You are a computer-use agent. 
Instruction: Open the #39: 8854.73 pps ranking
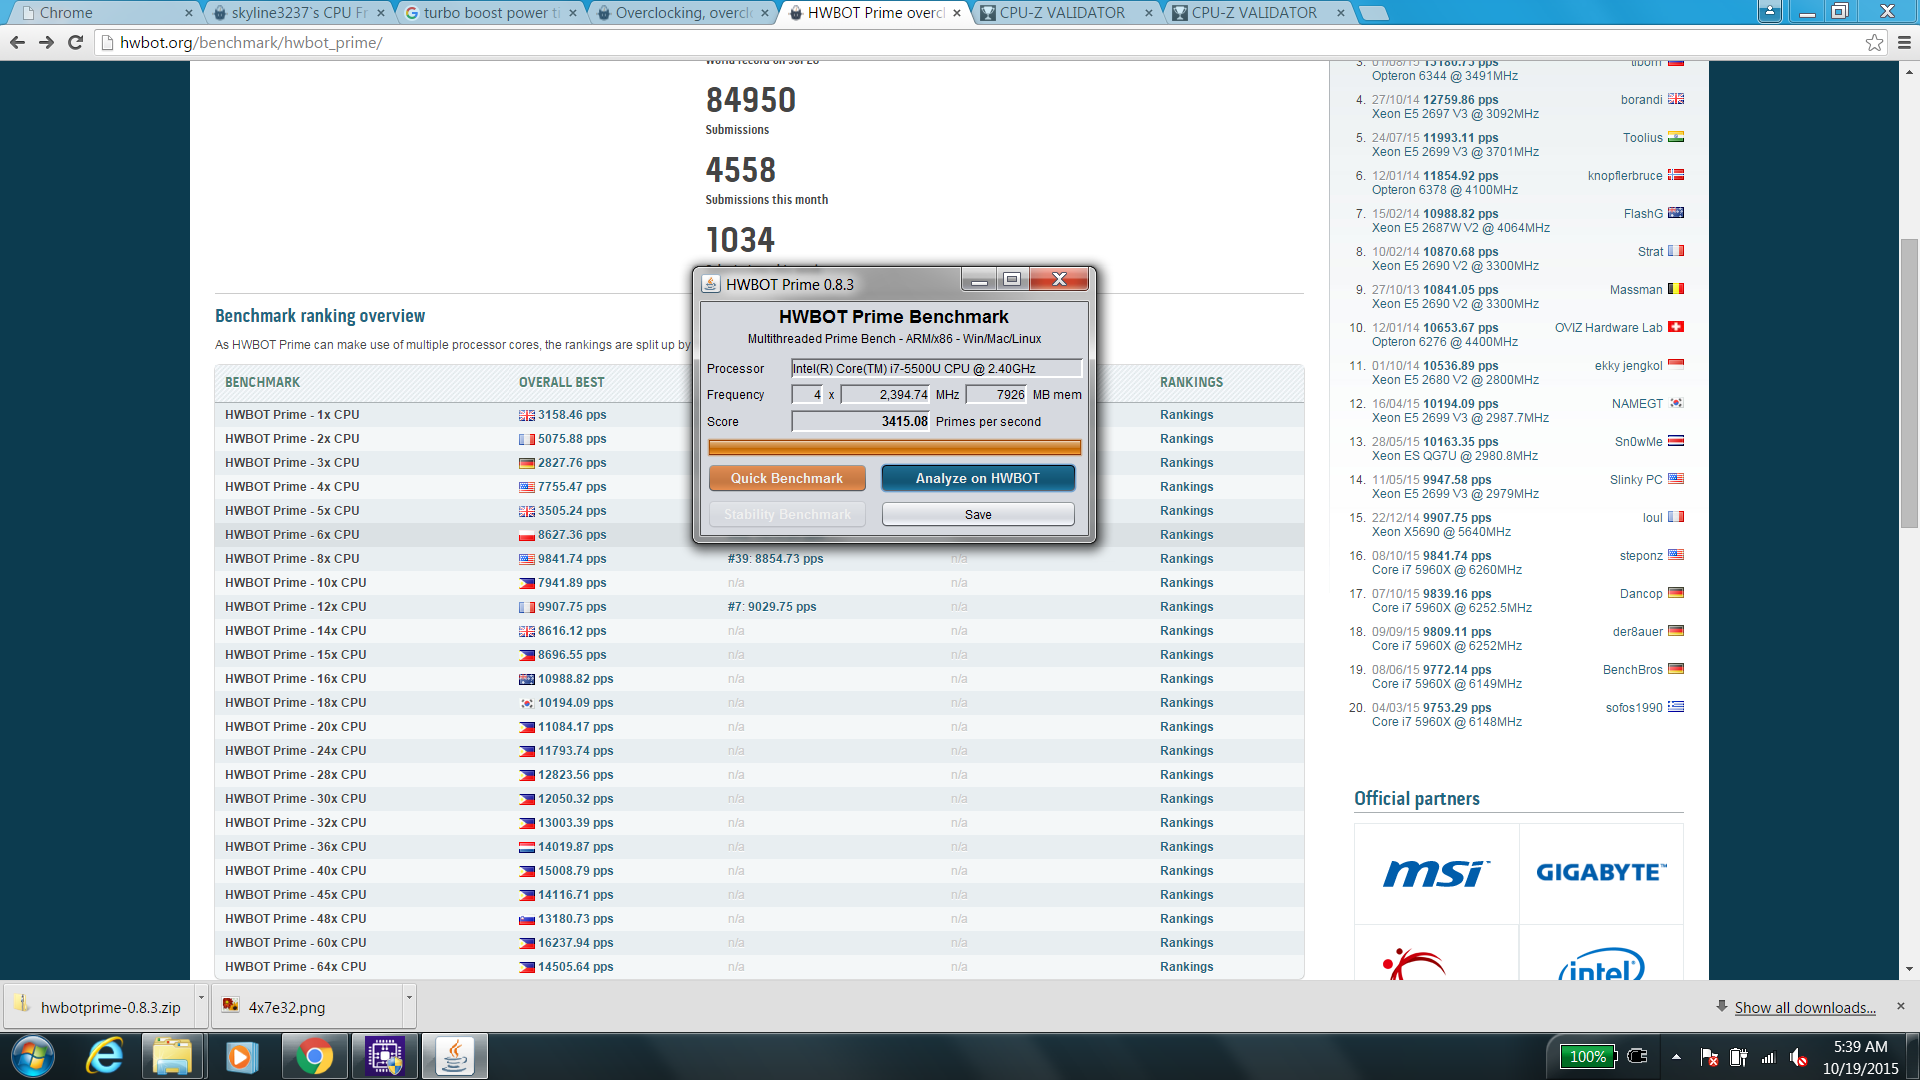tap(775, 558)
